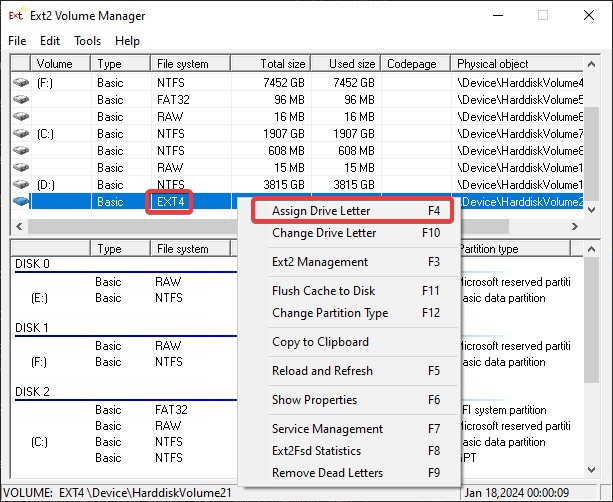Open the Tools menu
The width and height of the screenshot is (613, 502).
tap(87, 41)
